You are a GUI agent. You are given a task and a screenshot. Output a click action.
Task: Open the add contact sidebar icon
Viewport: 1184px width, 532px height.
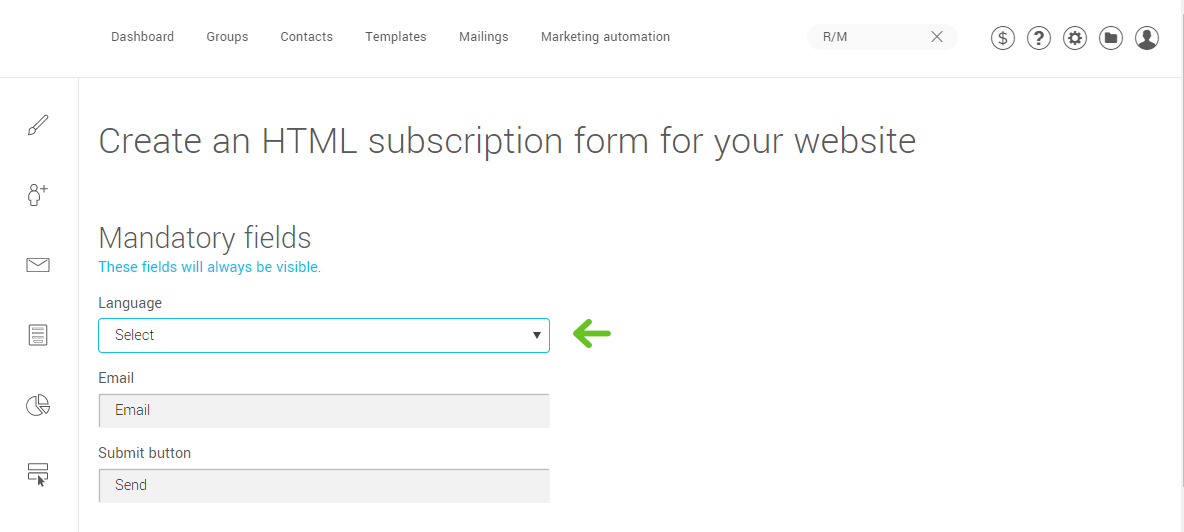[38, 195]
